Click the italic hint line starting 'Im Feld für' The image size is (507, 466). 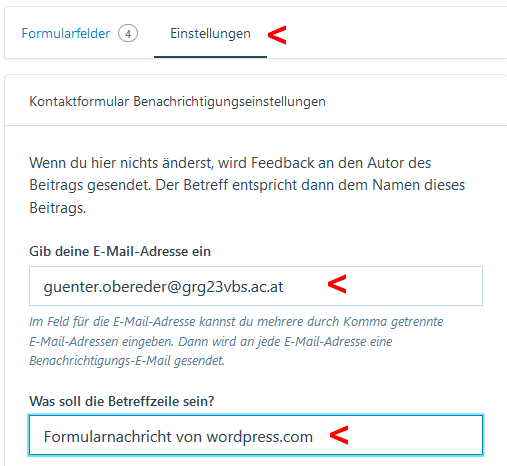pyautogui.click(x=236, y=322)
